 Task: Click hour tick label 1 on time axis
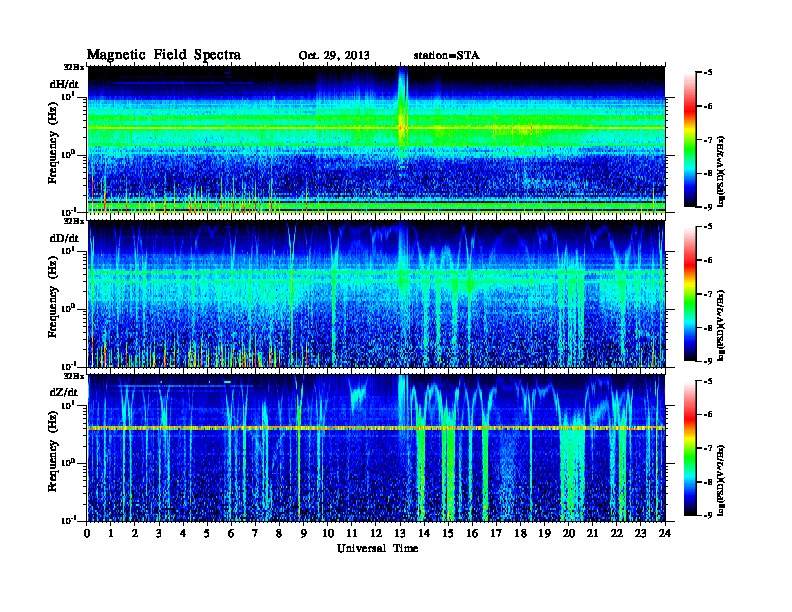[111, 533]
